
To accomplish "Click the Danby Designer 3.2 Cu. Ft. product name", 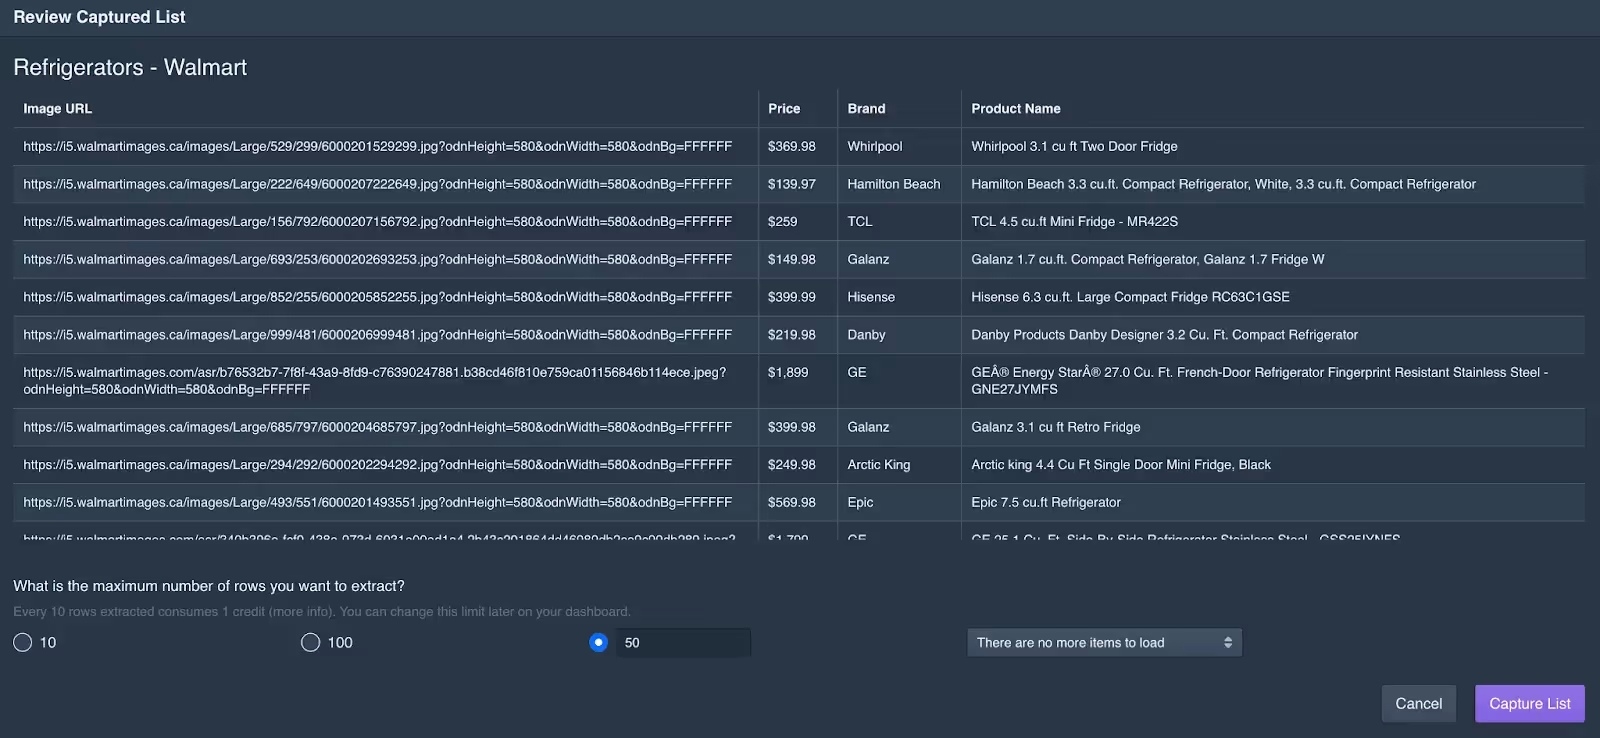I will tap(1164, 335).
